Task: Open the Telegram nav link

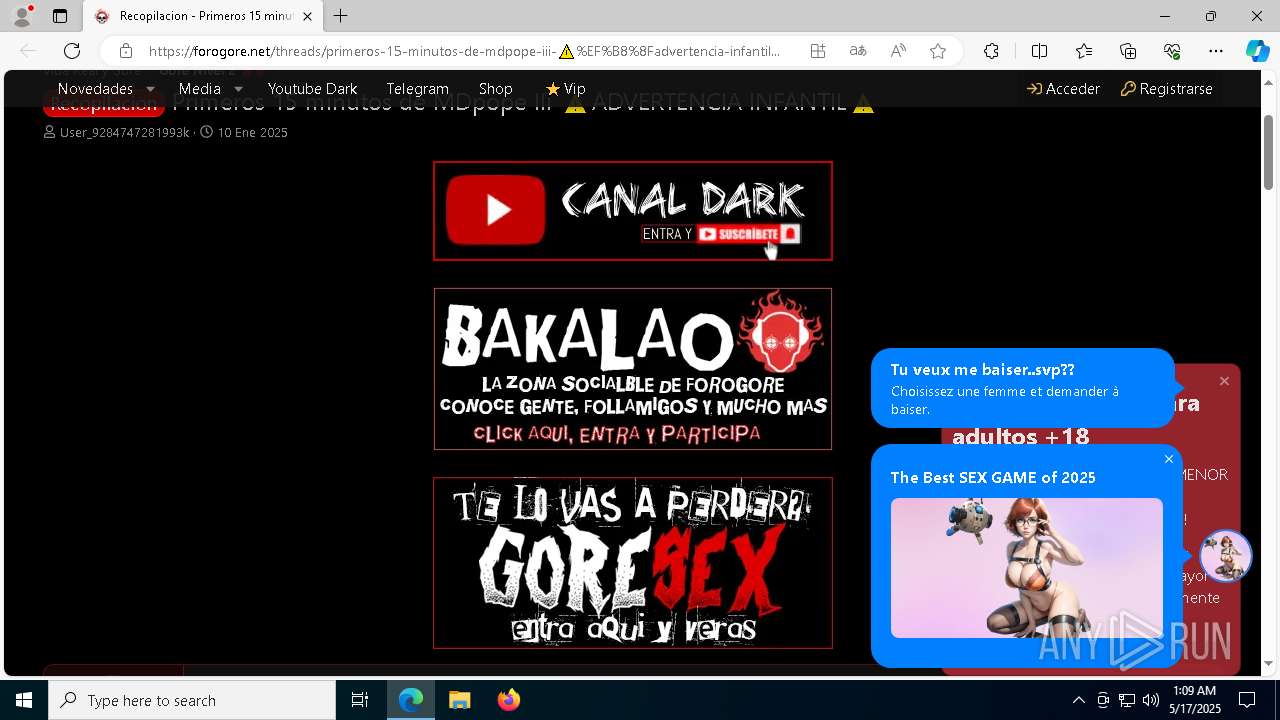Action: (x=417, y=89)
